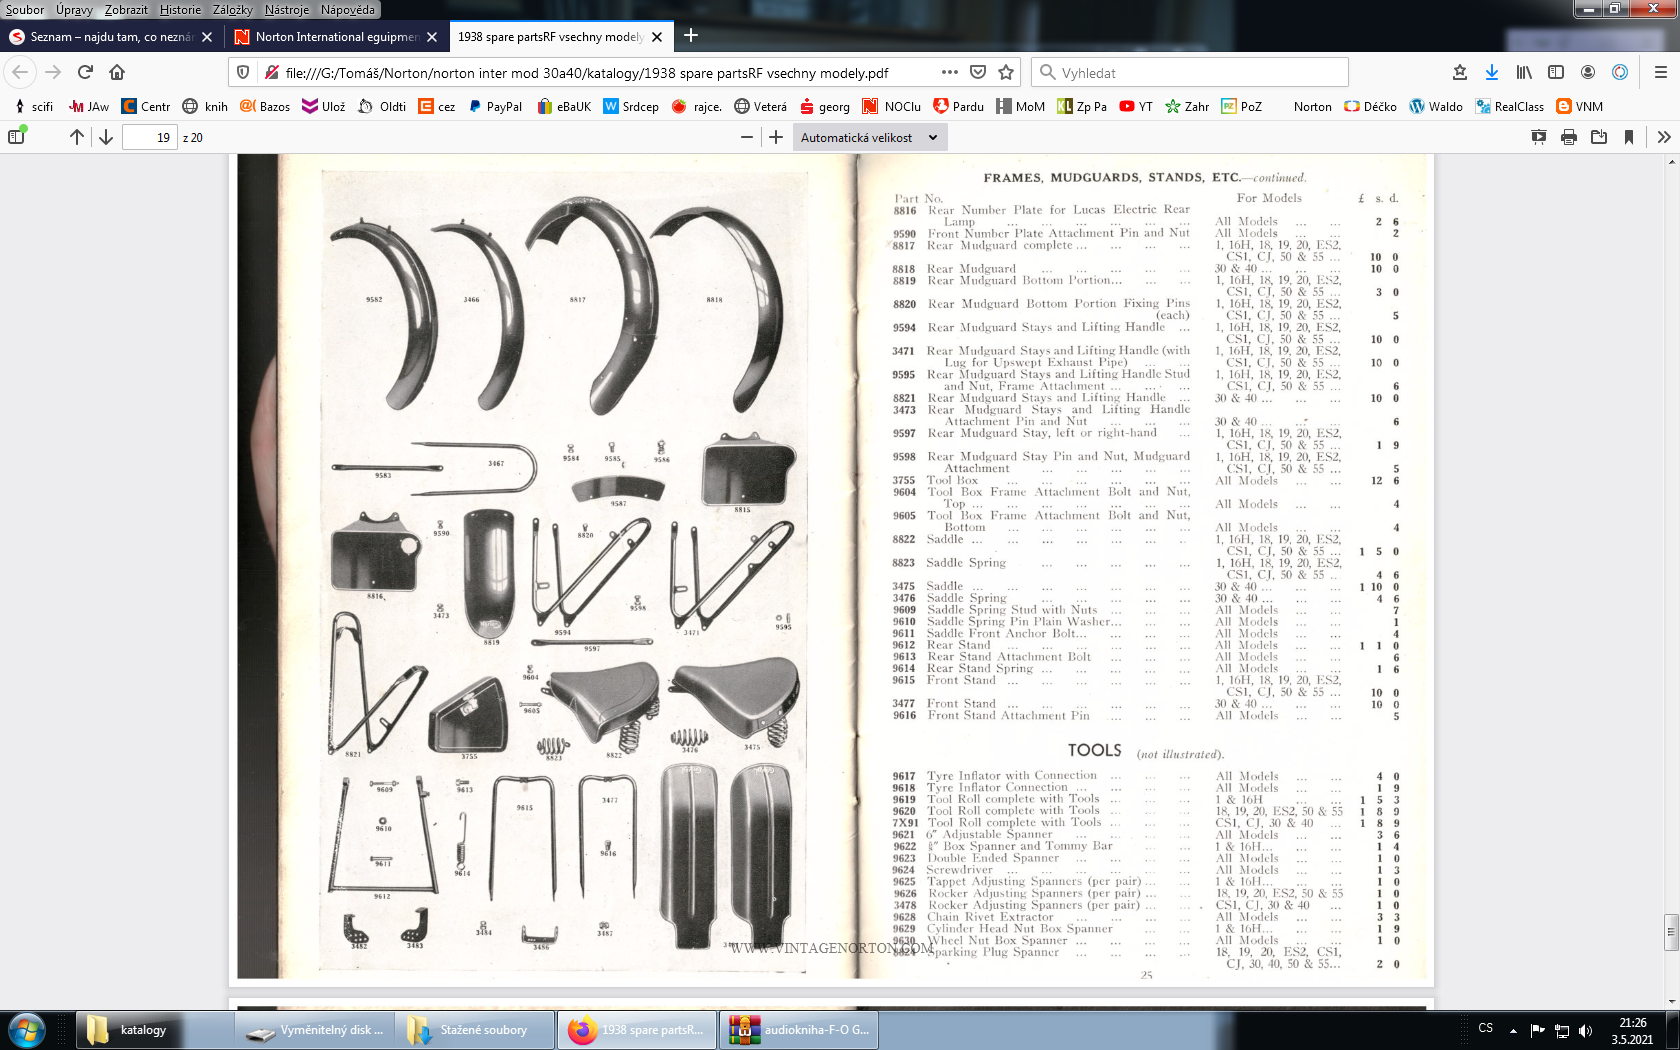Open the Downloads panel arrow icon
1680x1050 pixels.
pos(1492,72)
